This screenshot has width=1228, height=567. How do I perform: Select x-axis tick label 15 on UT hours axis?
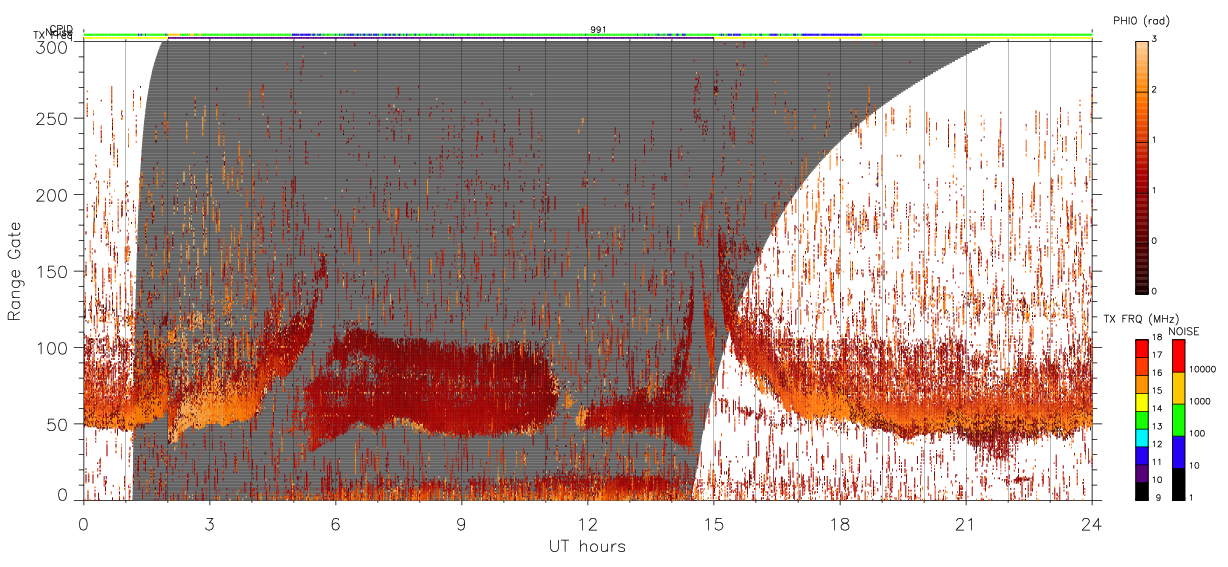click(x=713, y=522)
